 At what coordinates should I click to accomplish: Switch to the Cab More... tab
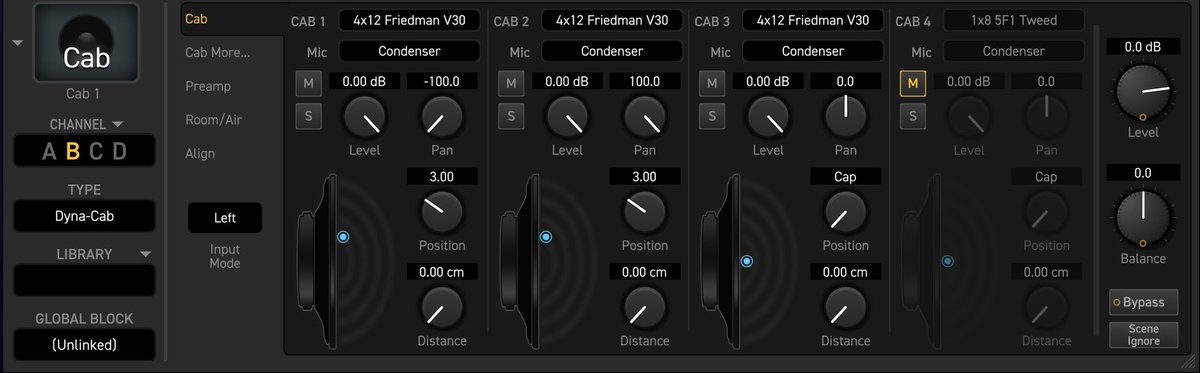pyautogui.click(x=218, y=53)
